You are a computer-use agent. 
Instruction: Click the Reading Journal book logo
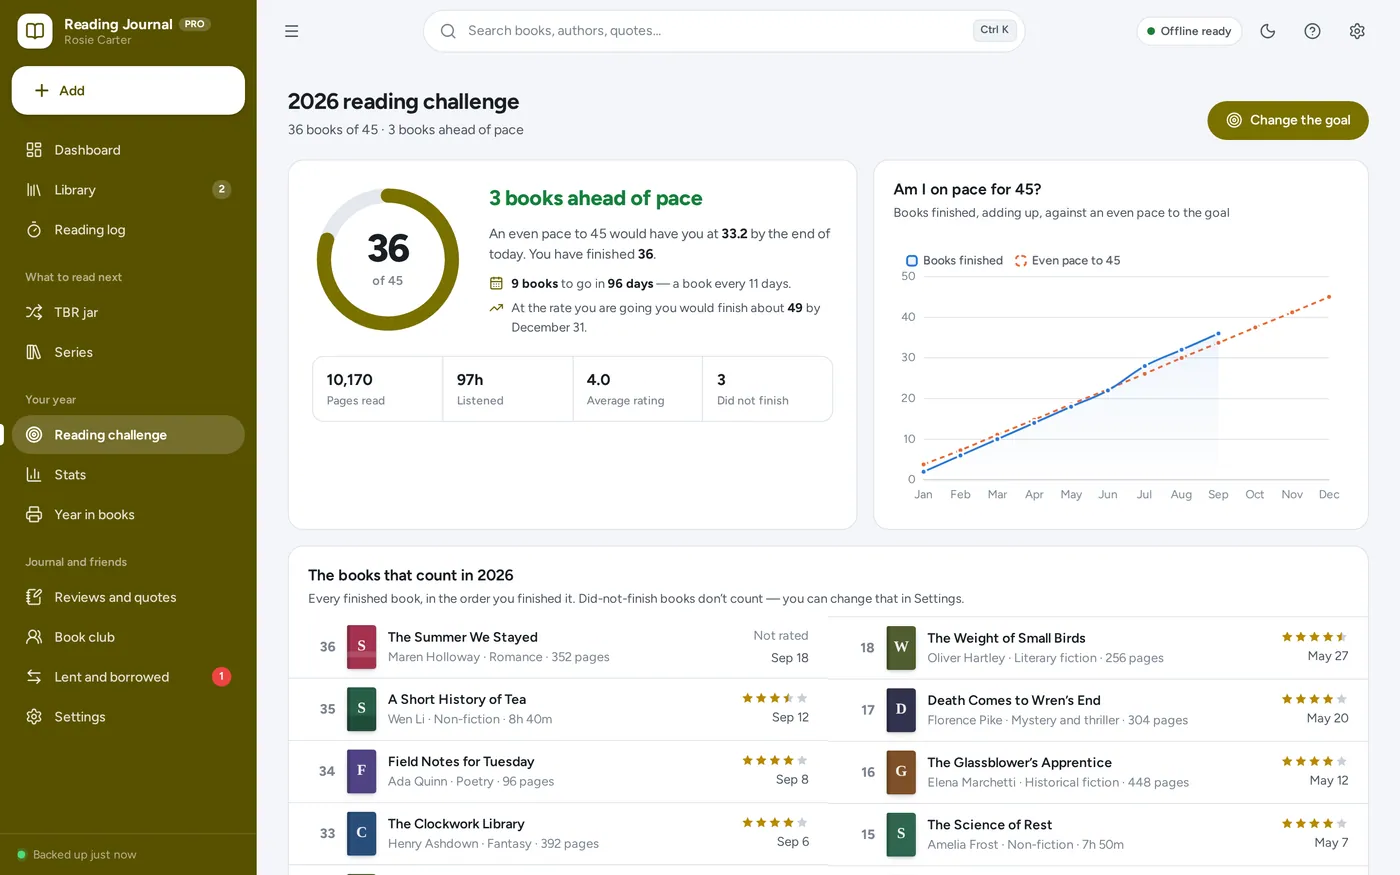(x=35, y=31)
